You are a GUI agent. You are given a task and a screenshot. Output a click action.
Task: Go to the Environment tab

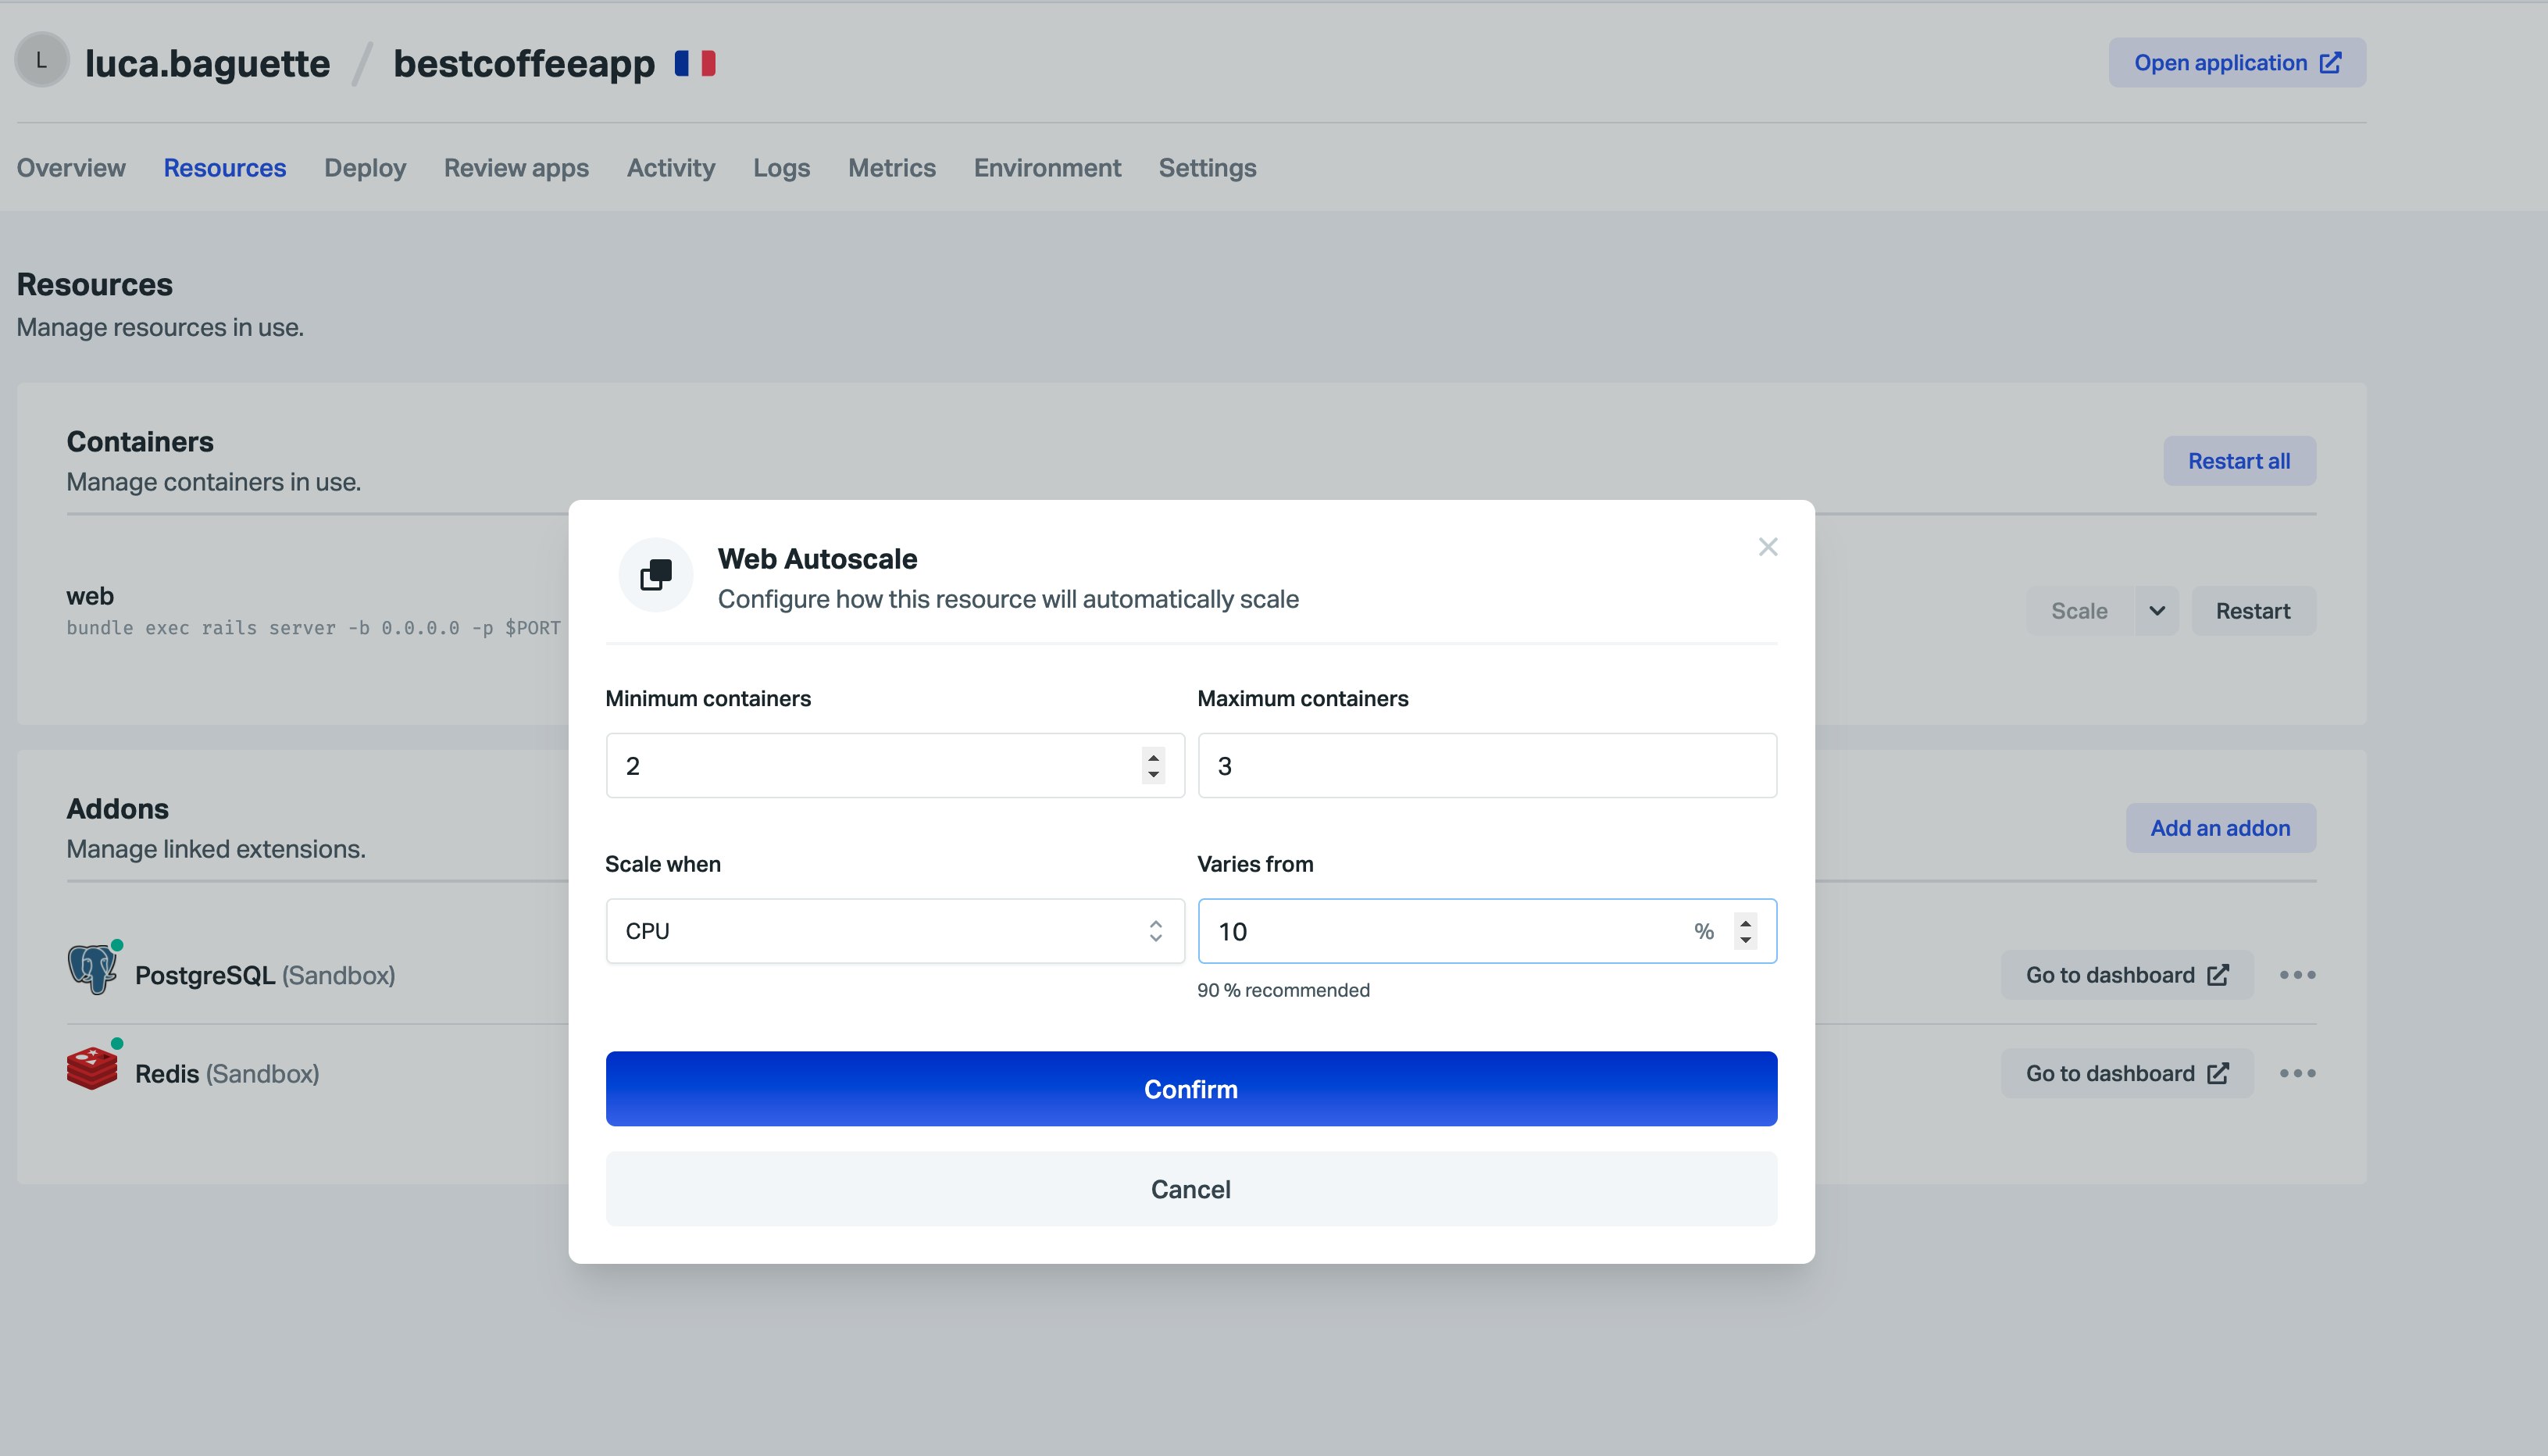coord(1047,167)
